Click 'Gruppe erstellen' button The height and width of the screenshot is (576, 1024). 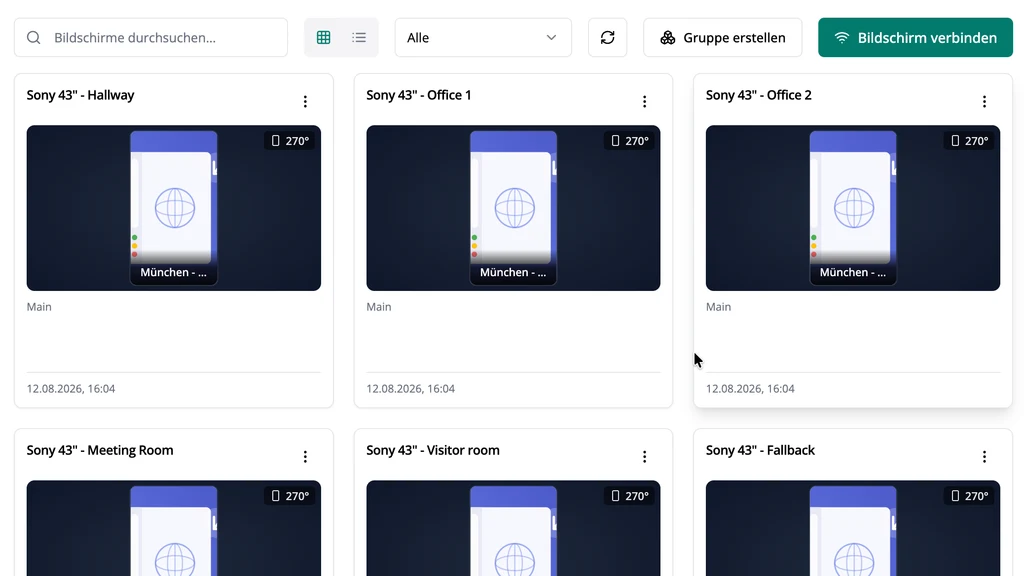point(722,37)
